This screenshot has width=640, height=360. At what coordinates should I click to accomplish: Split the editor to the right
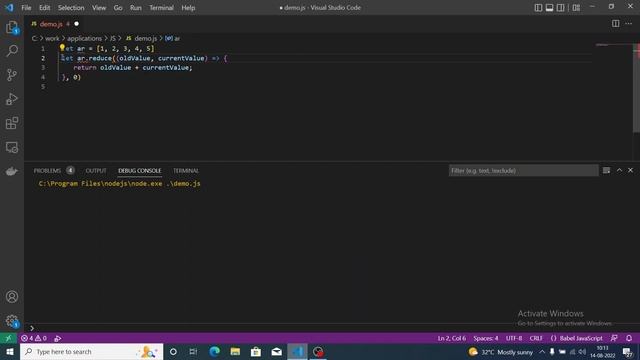pyautogui.click(x=616, y=24)
